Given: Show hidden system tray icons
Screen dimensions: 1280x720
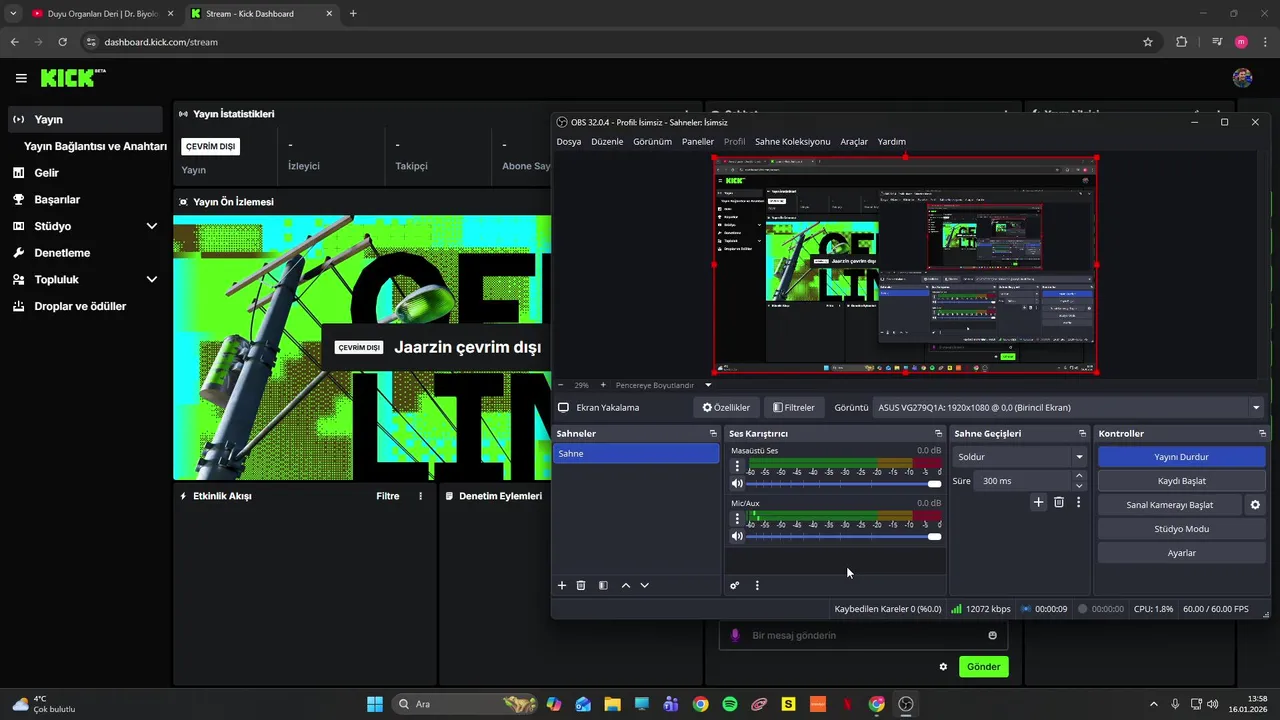Looking at the screenshot, I should pos(1153,704).
